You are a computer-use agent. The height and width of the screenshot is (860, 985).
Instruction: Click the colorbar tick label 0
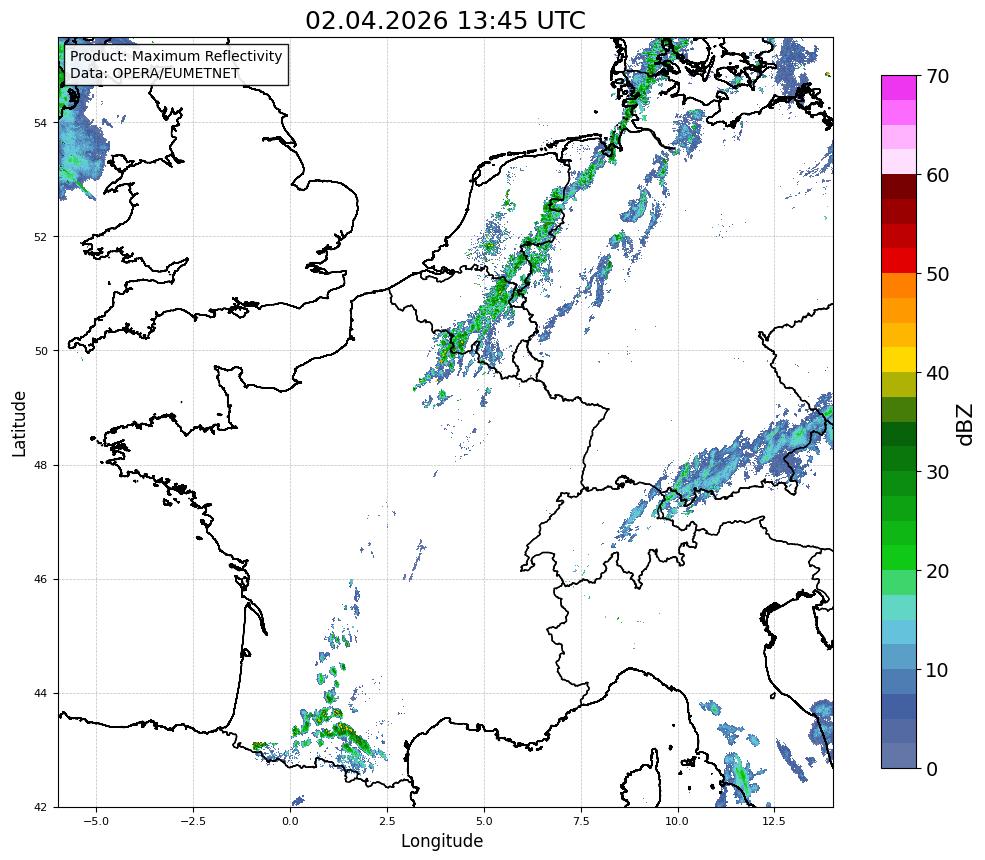point(932,769)
